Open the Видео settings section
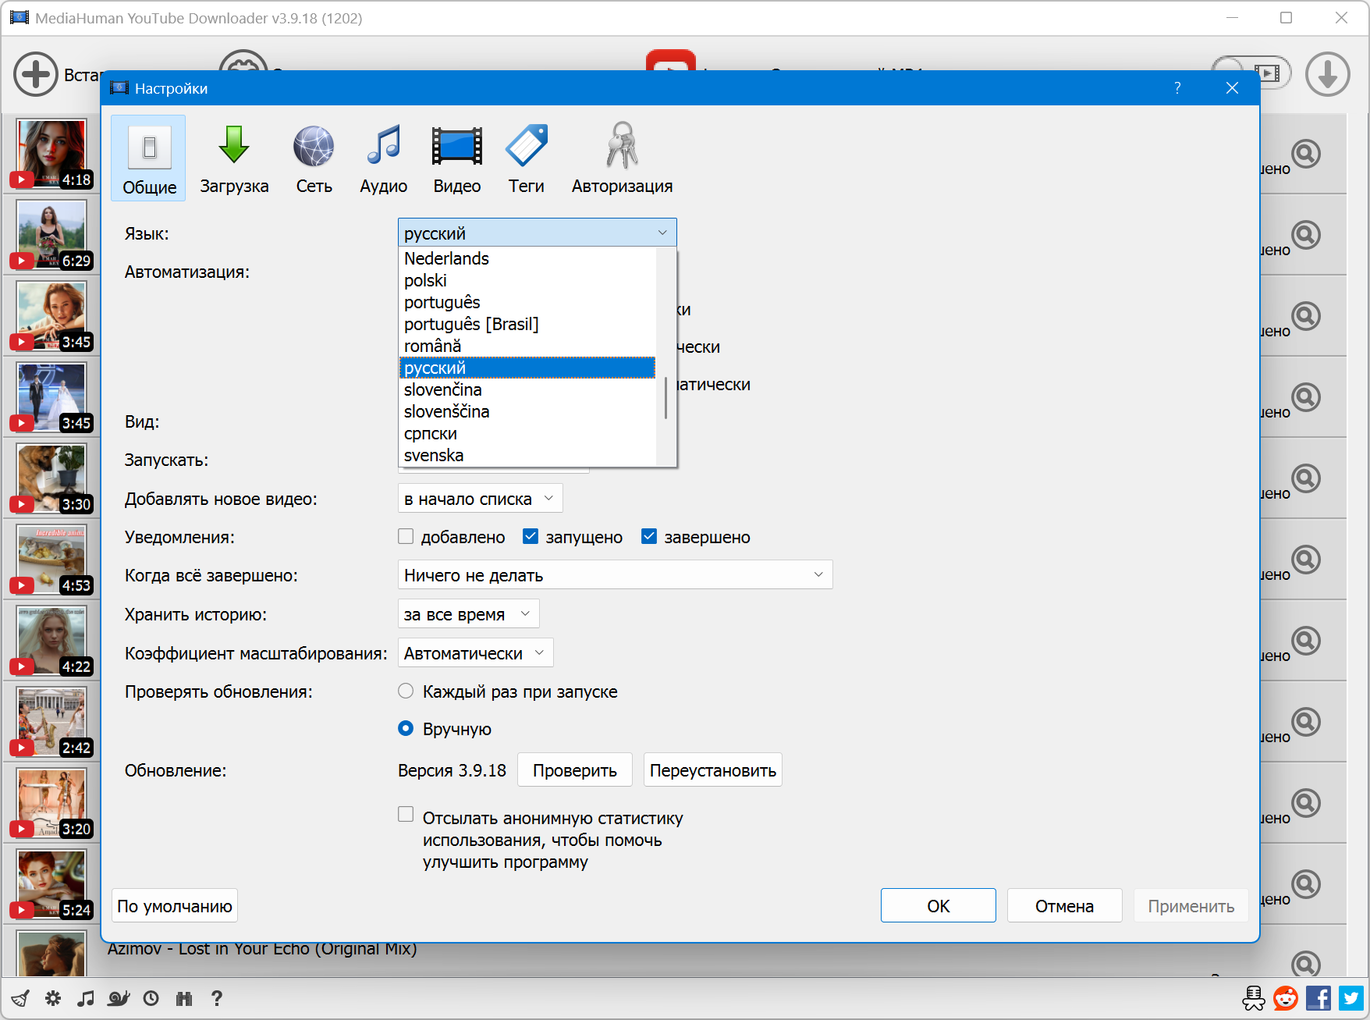 pos(457,160)
